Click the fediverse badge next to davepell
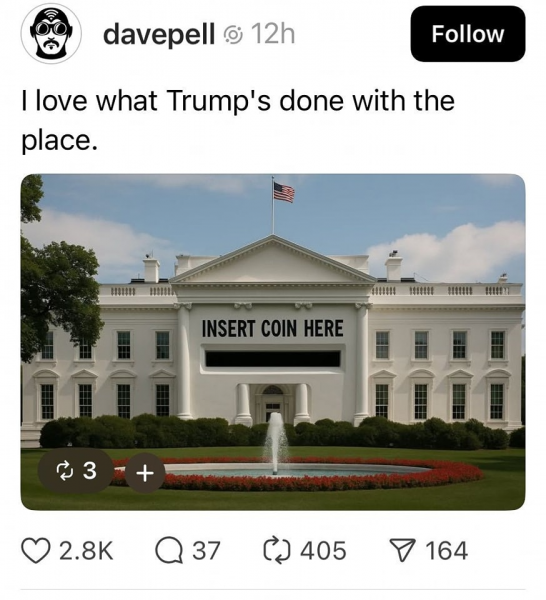The width and height of the screenshot is (546, 600). point(233,35)
